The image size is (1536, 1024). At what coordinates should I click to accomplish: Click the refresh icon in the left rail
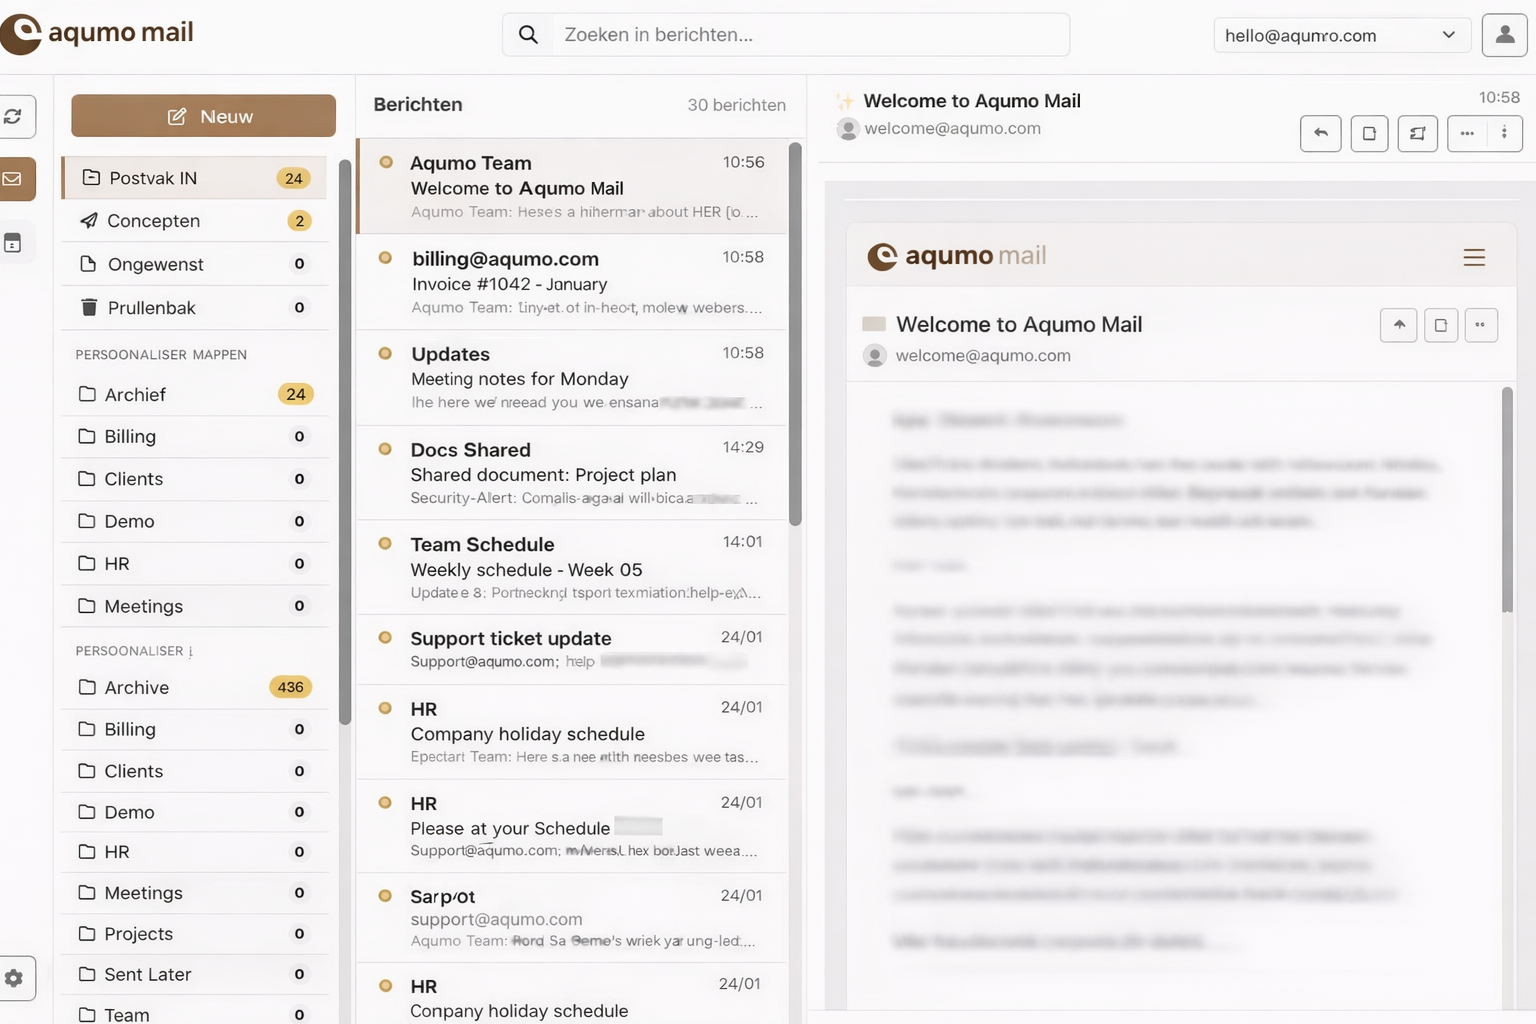click(13, 117)
